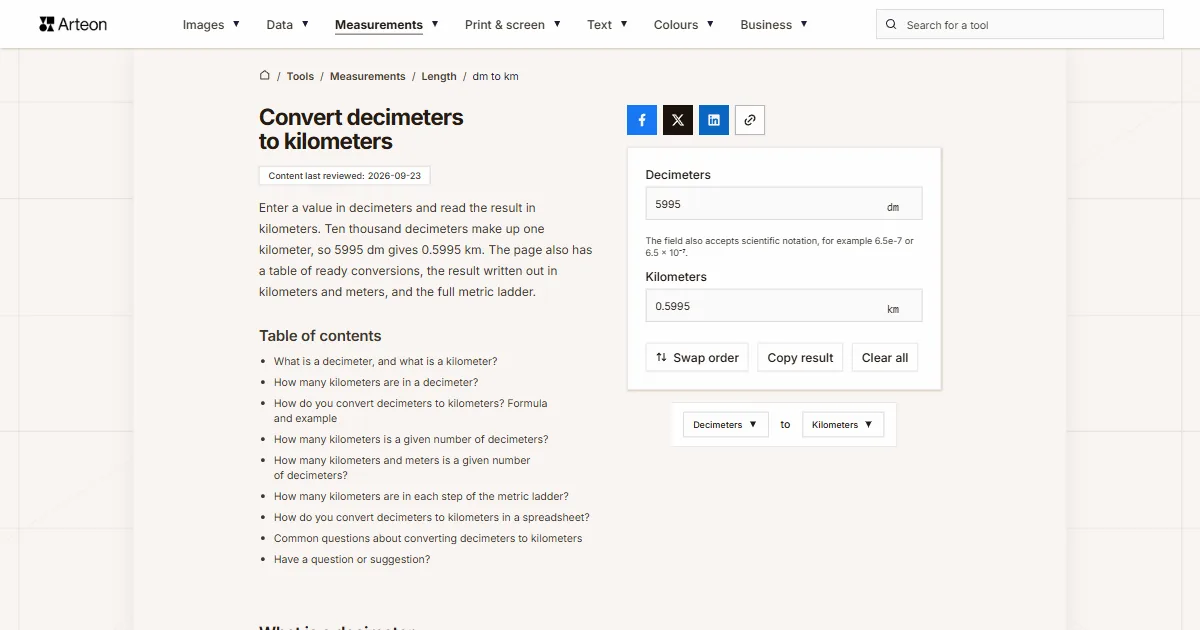Screen dimensions: 1200x630
Task: Open 'How many kilometers is a given number' link
Action: [411, 439]
